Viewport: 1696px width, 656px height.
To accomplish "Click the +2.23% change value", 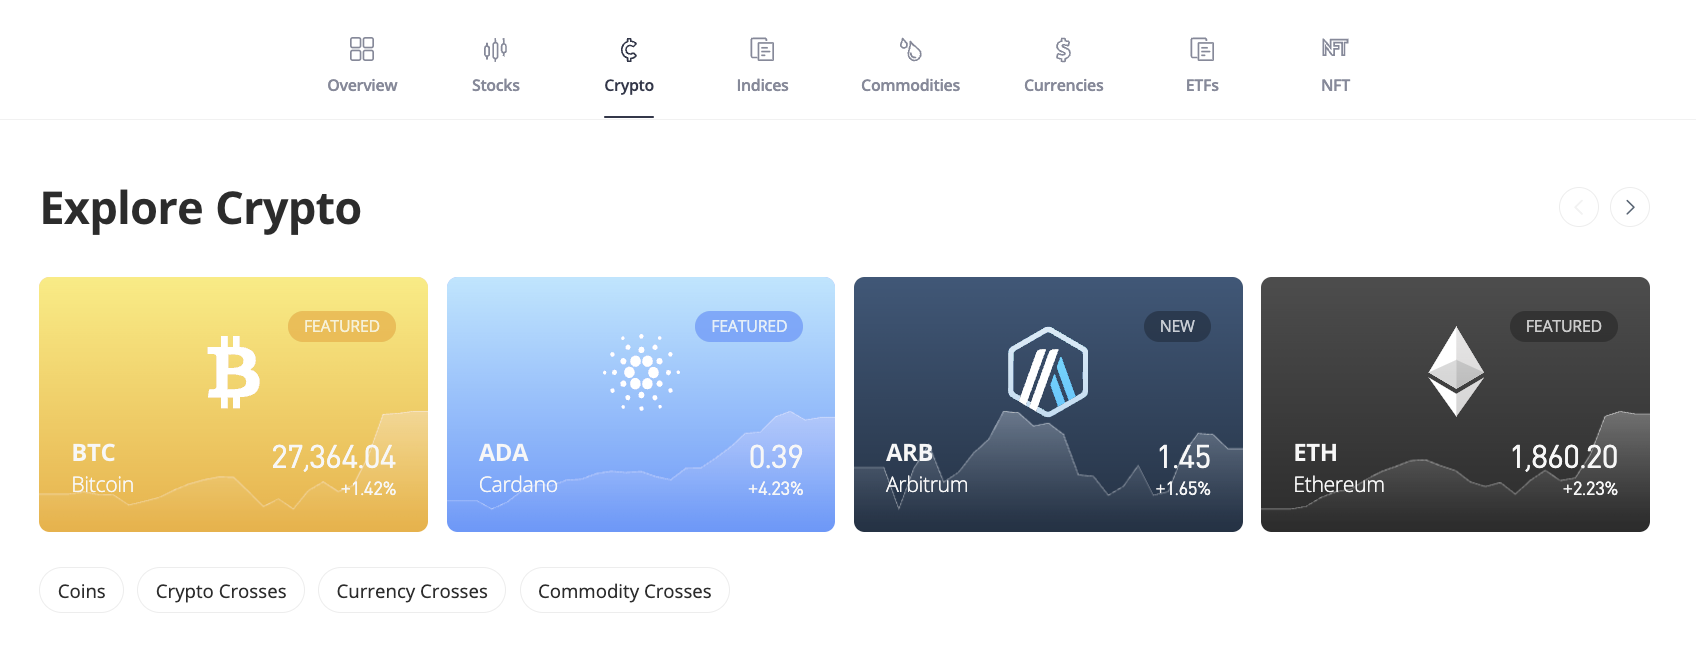I will coord(1590,489).
